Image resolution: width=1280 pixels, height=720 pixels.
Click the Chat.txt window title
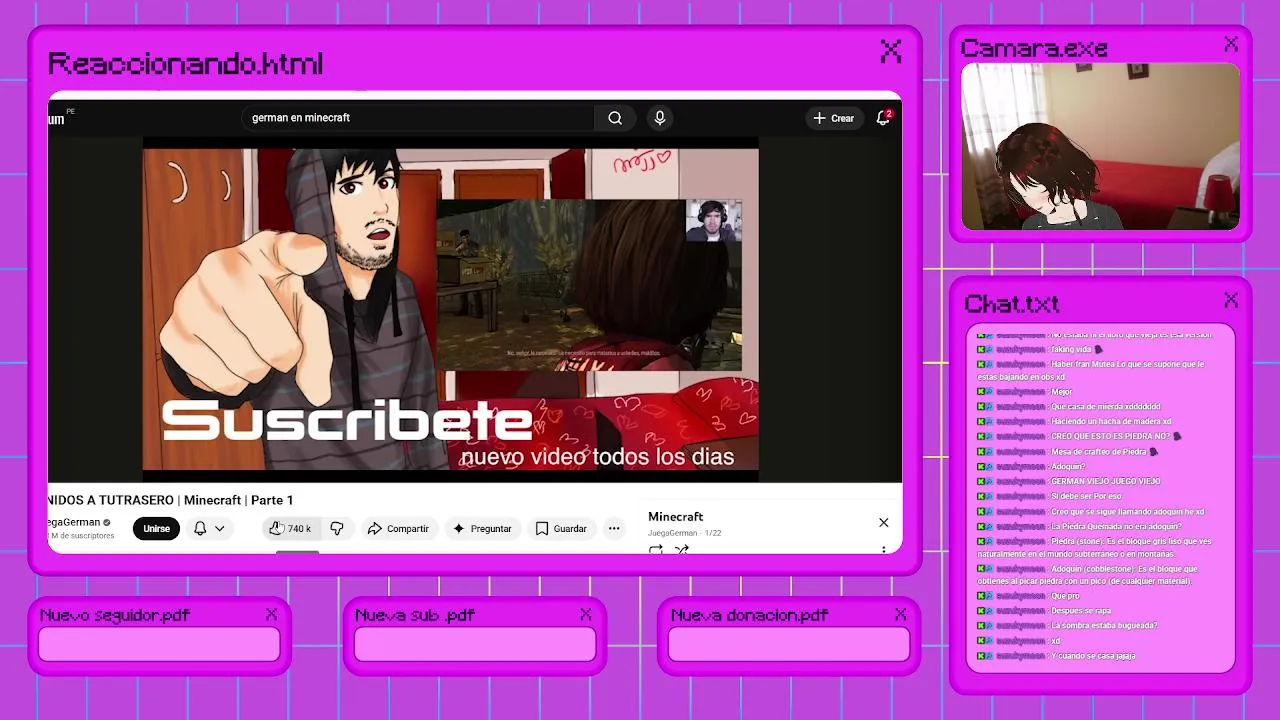1011,303
